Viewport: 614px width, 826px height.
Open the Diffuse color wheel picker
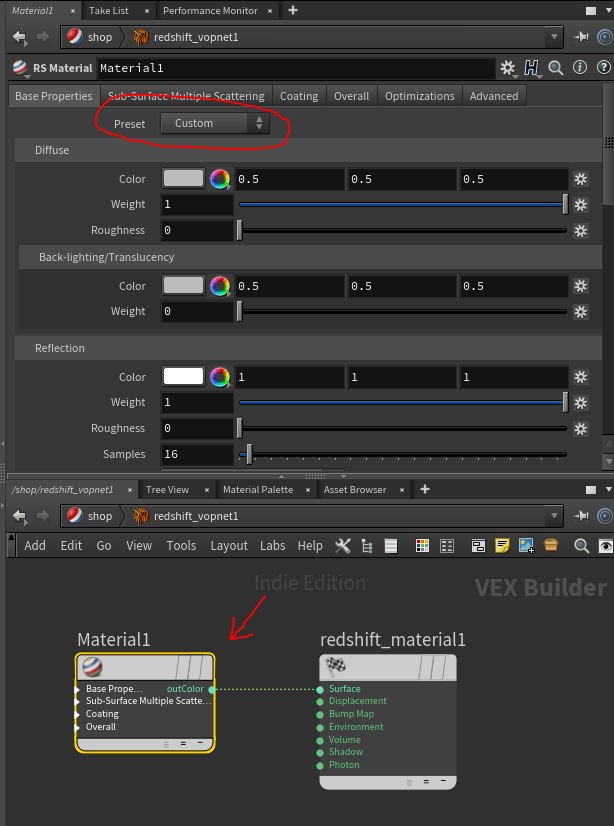point(219,179)
